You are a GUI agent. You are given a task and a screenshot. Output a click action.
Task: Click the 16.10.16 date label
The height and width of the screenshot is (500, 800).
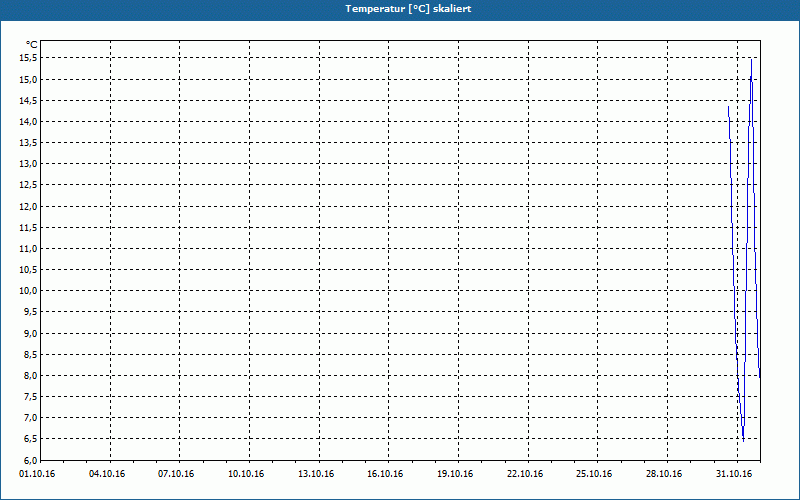tap(385, 474)
